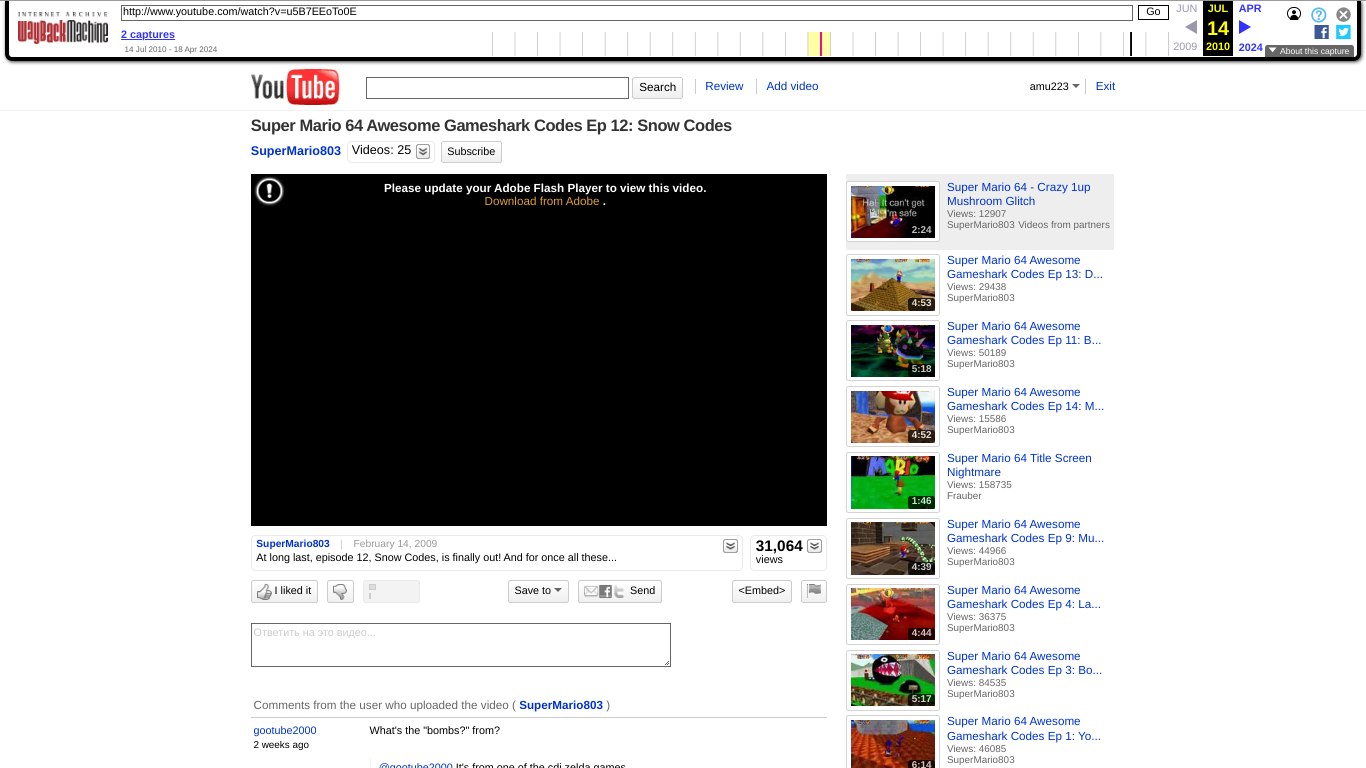Click the thumbs-up 'I liked it' icon
The height and width of the screenshot is (768, 1366).
click(x=262, y=591)
